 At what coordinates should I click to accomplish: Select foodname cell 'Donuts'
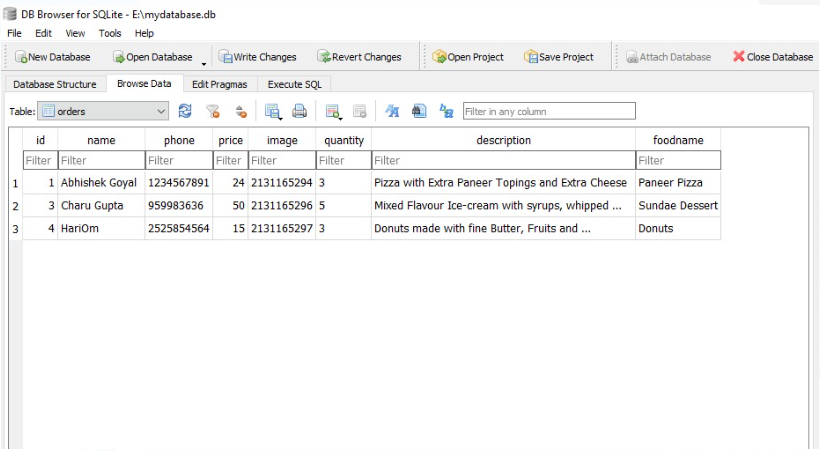(678, 228)
